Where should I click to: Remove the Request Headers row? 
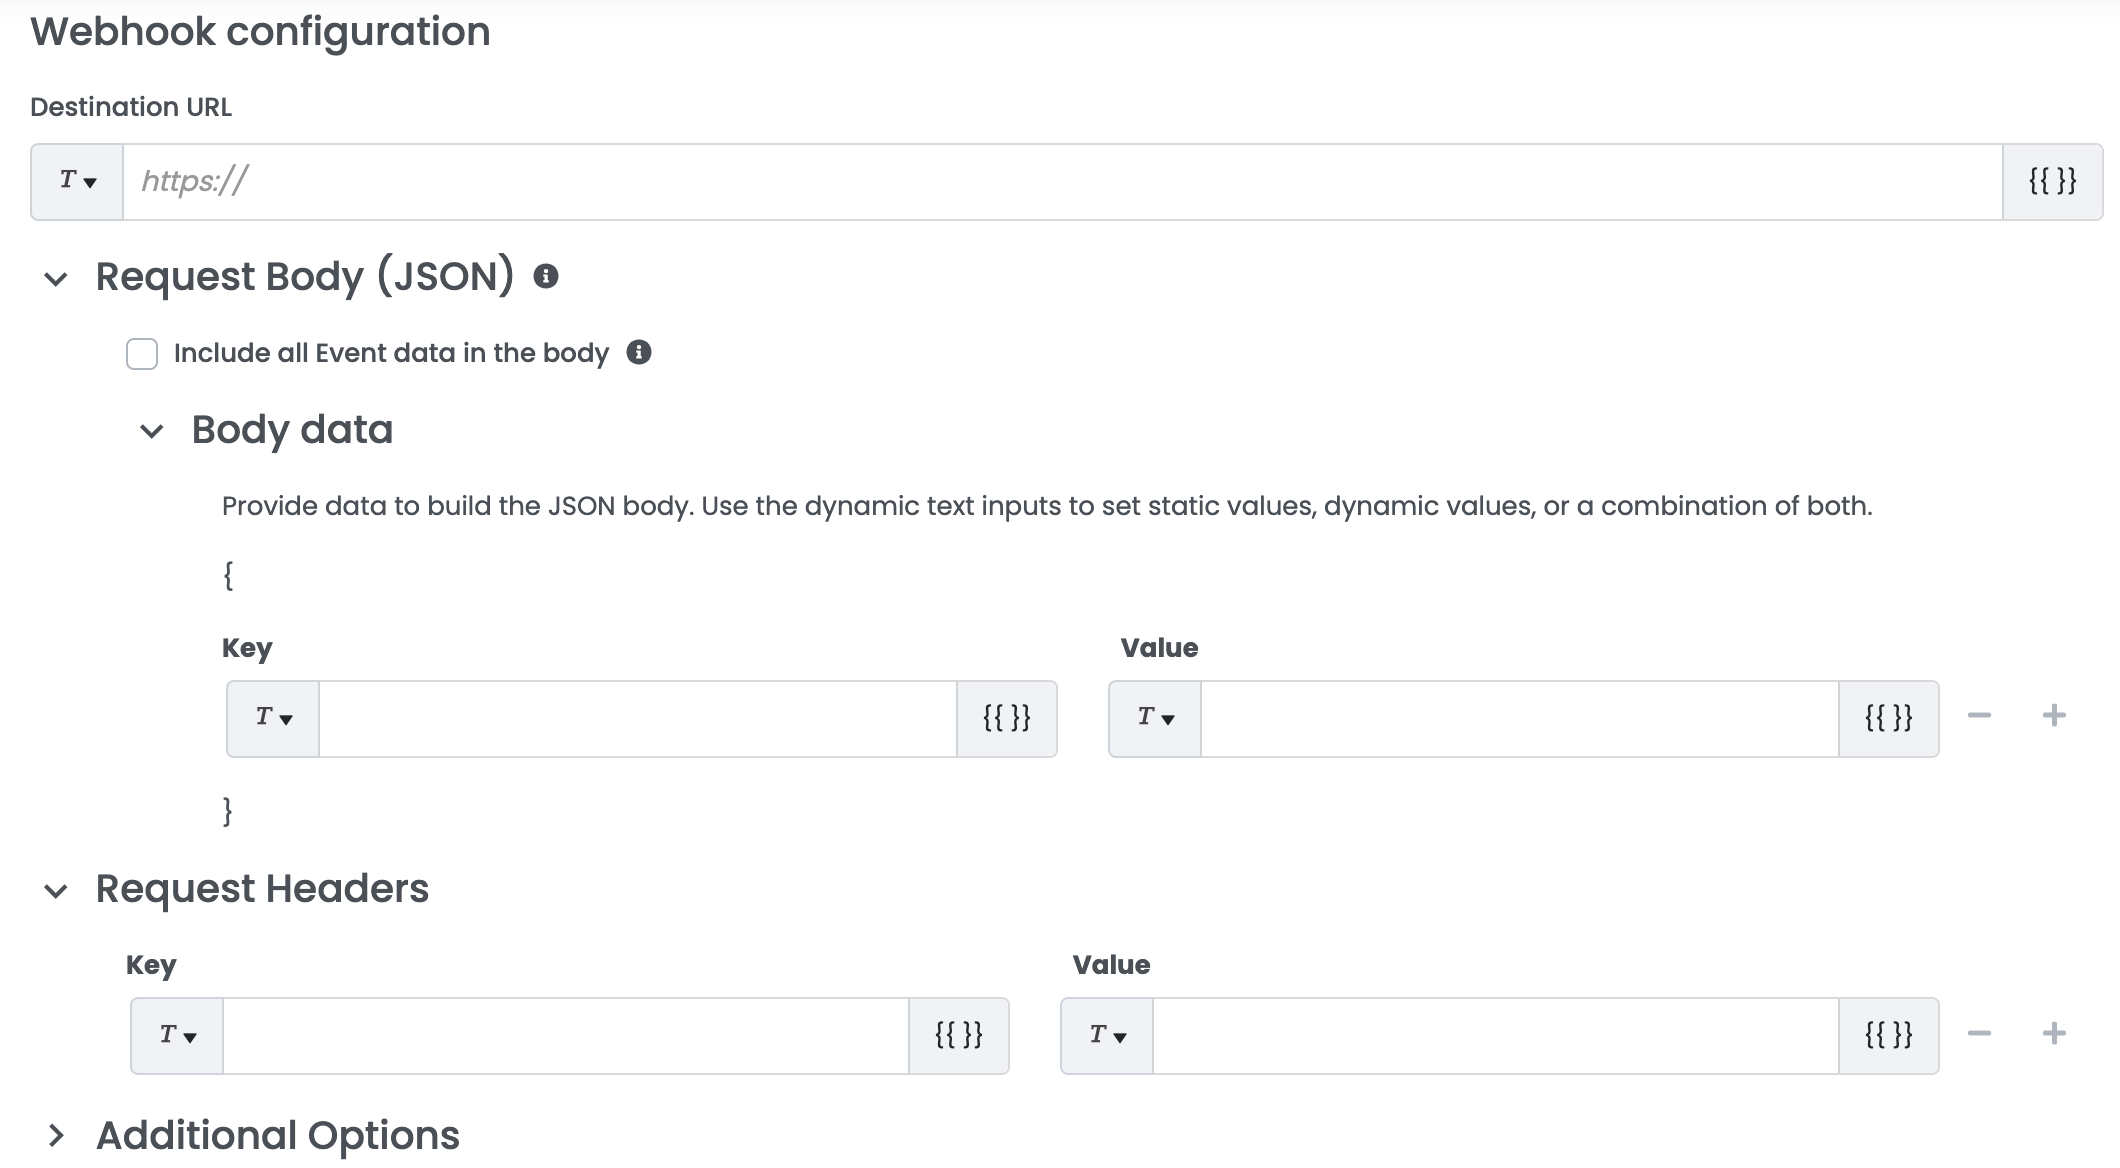click(x=1979, y=1033)
